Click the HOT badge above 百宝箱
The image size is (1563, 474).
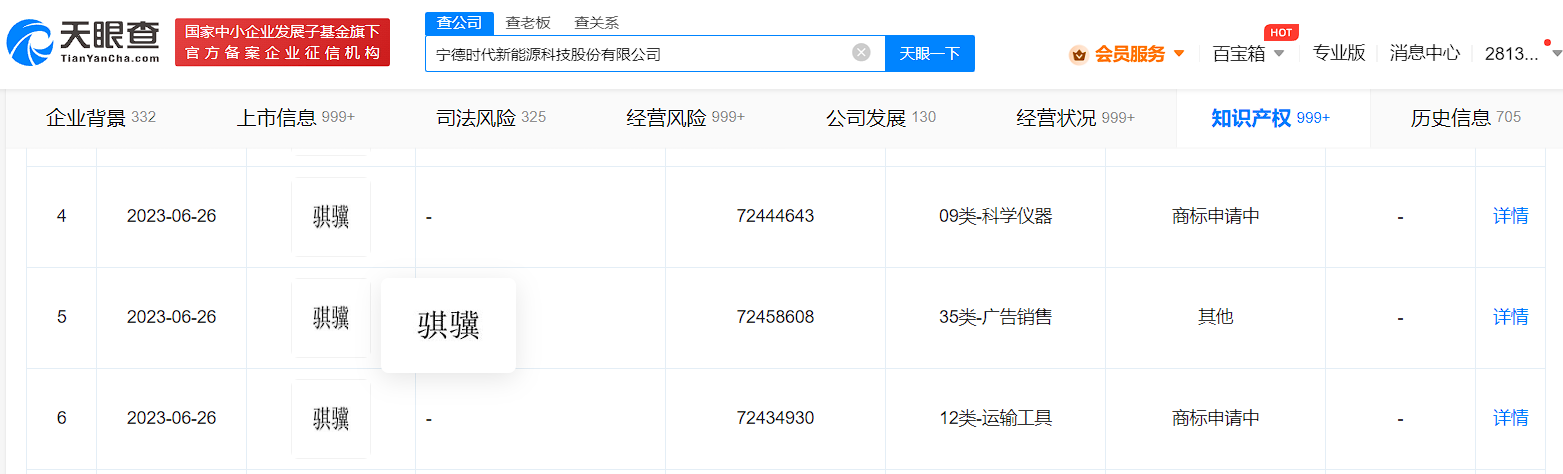(1281, 32)
